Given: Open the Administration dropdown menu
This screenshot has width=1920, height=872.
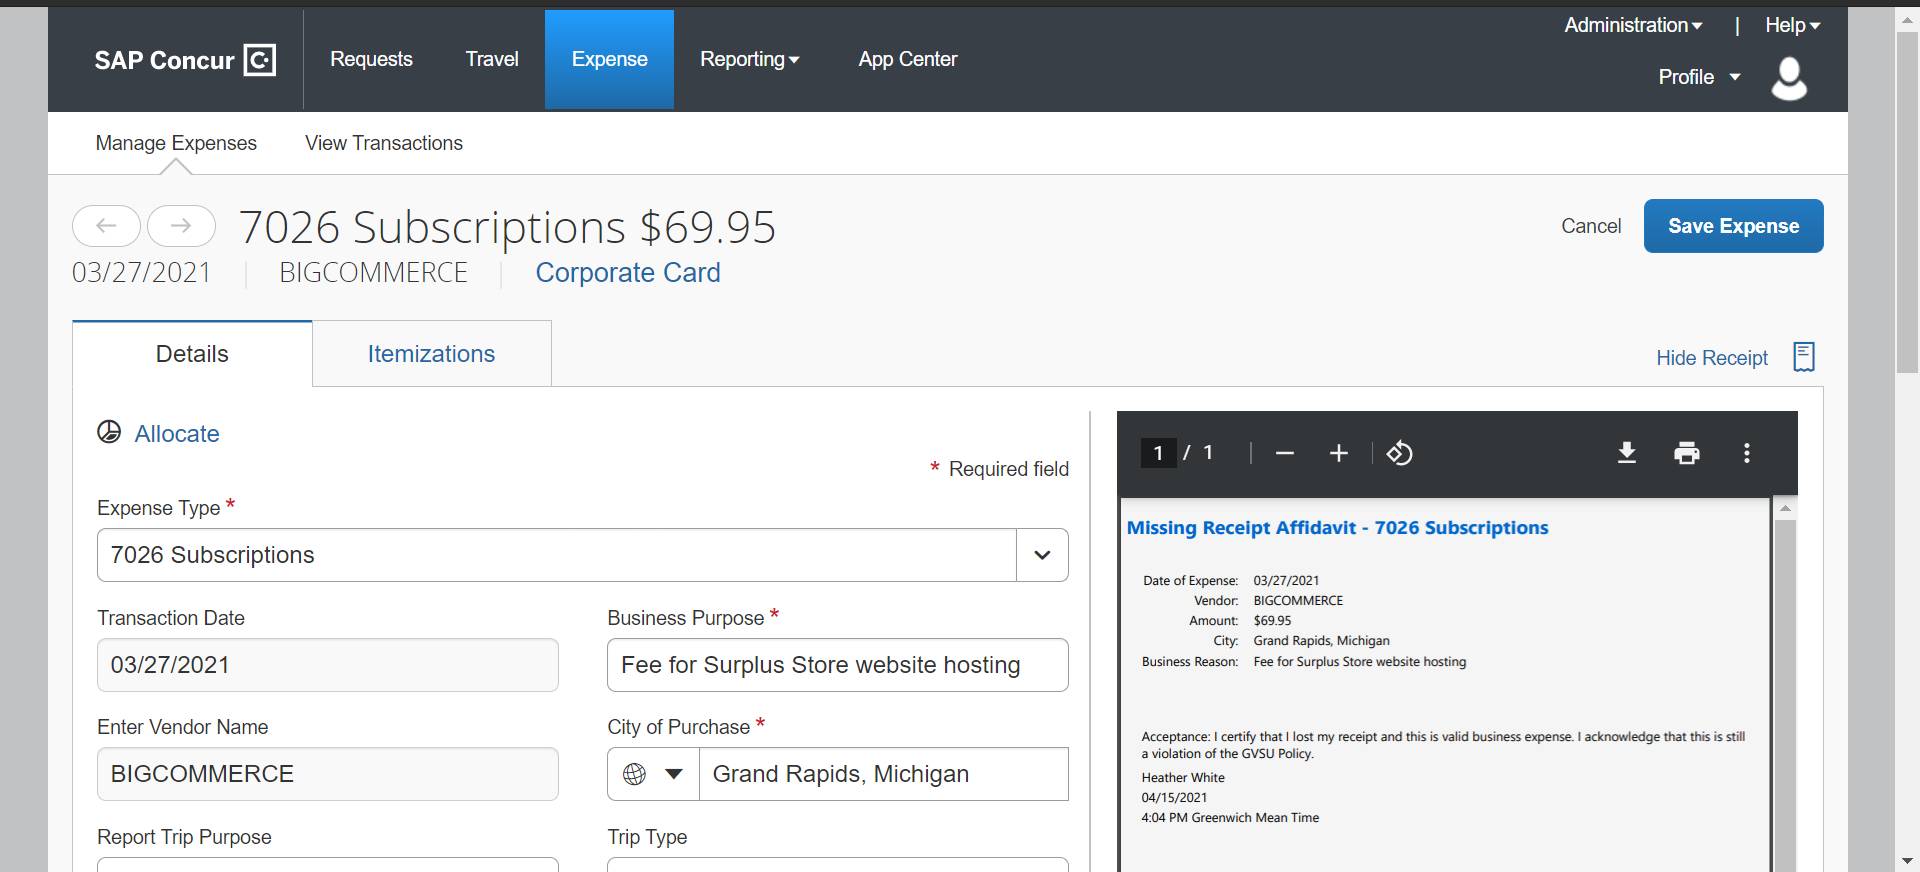Looking at the screenshot, I should (x=1633, y=25).
